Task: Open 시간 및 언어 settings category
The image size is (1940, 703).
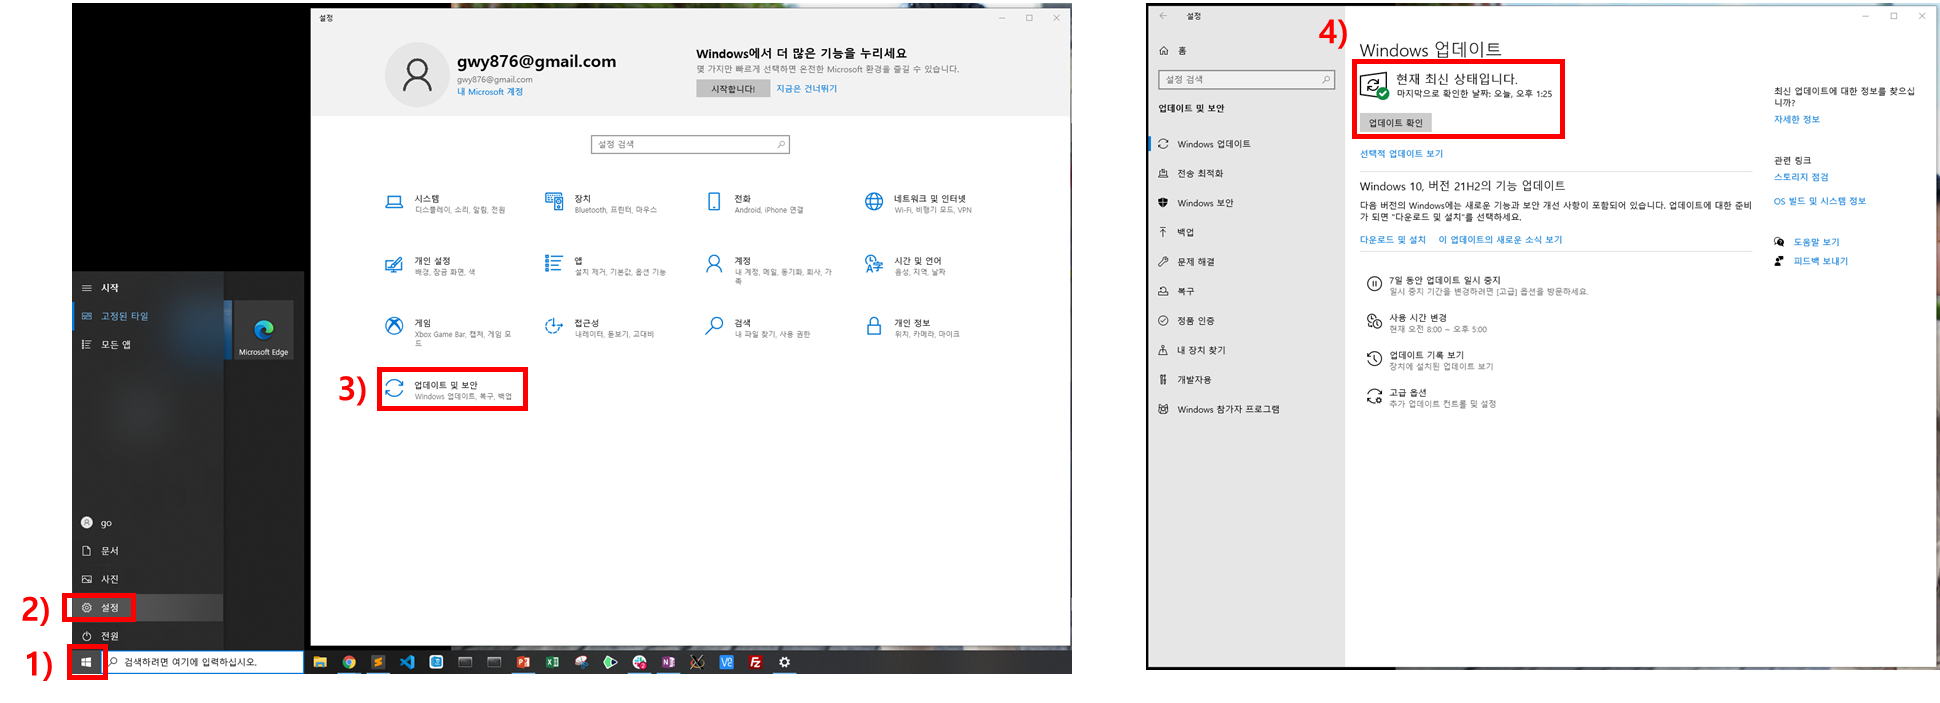Action: tap(905, 265)
